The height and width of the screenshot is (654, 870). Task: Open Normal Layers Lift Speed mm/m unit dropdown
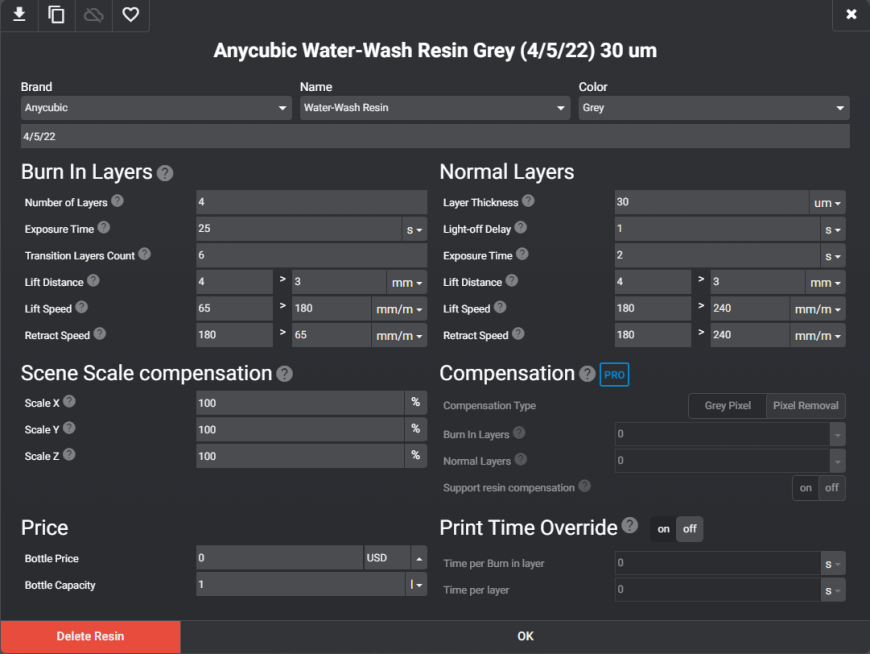tap(818, 310)
